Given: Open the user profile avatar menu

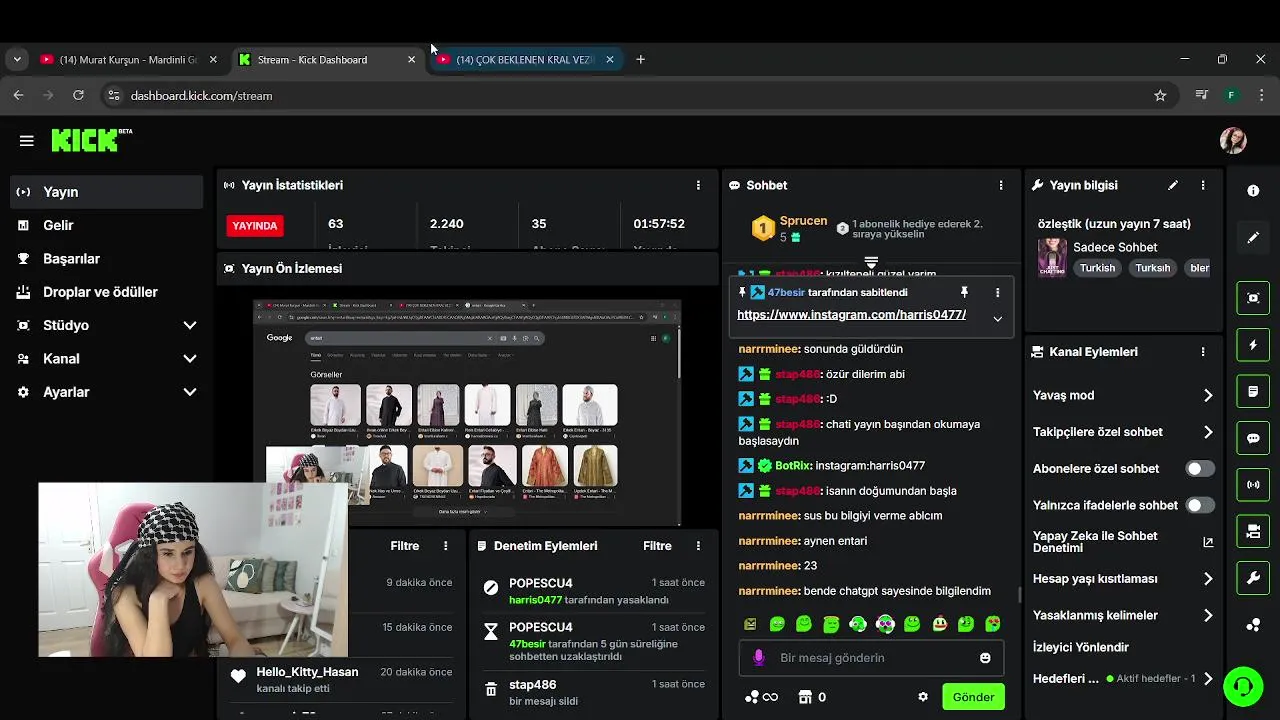Looking at the screenshot, I should pos(1232,141).
